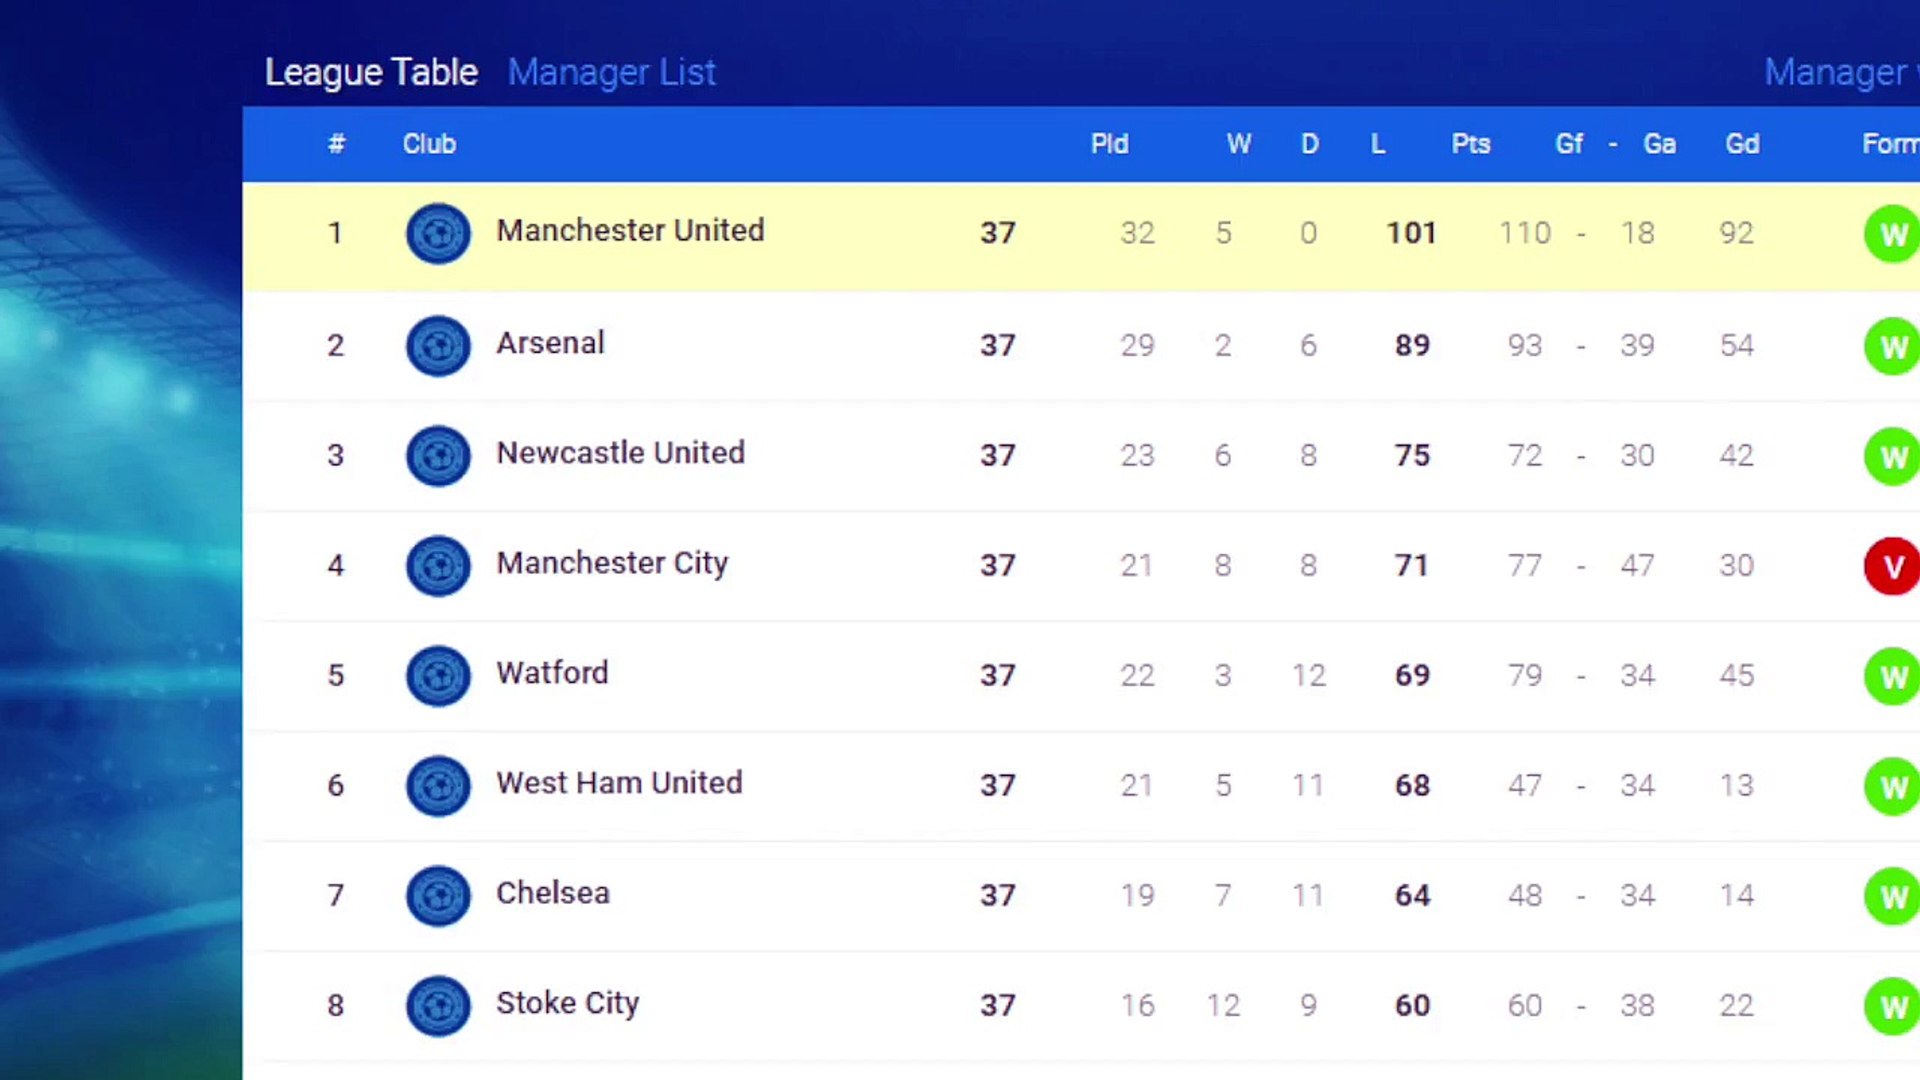Click Manchester United's club badge icon
This screenshot has width=1920, height=1080.
point(438,234)
